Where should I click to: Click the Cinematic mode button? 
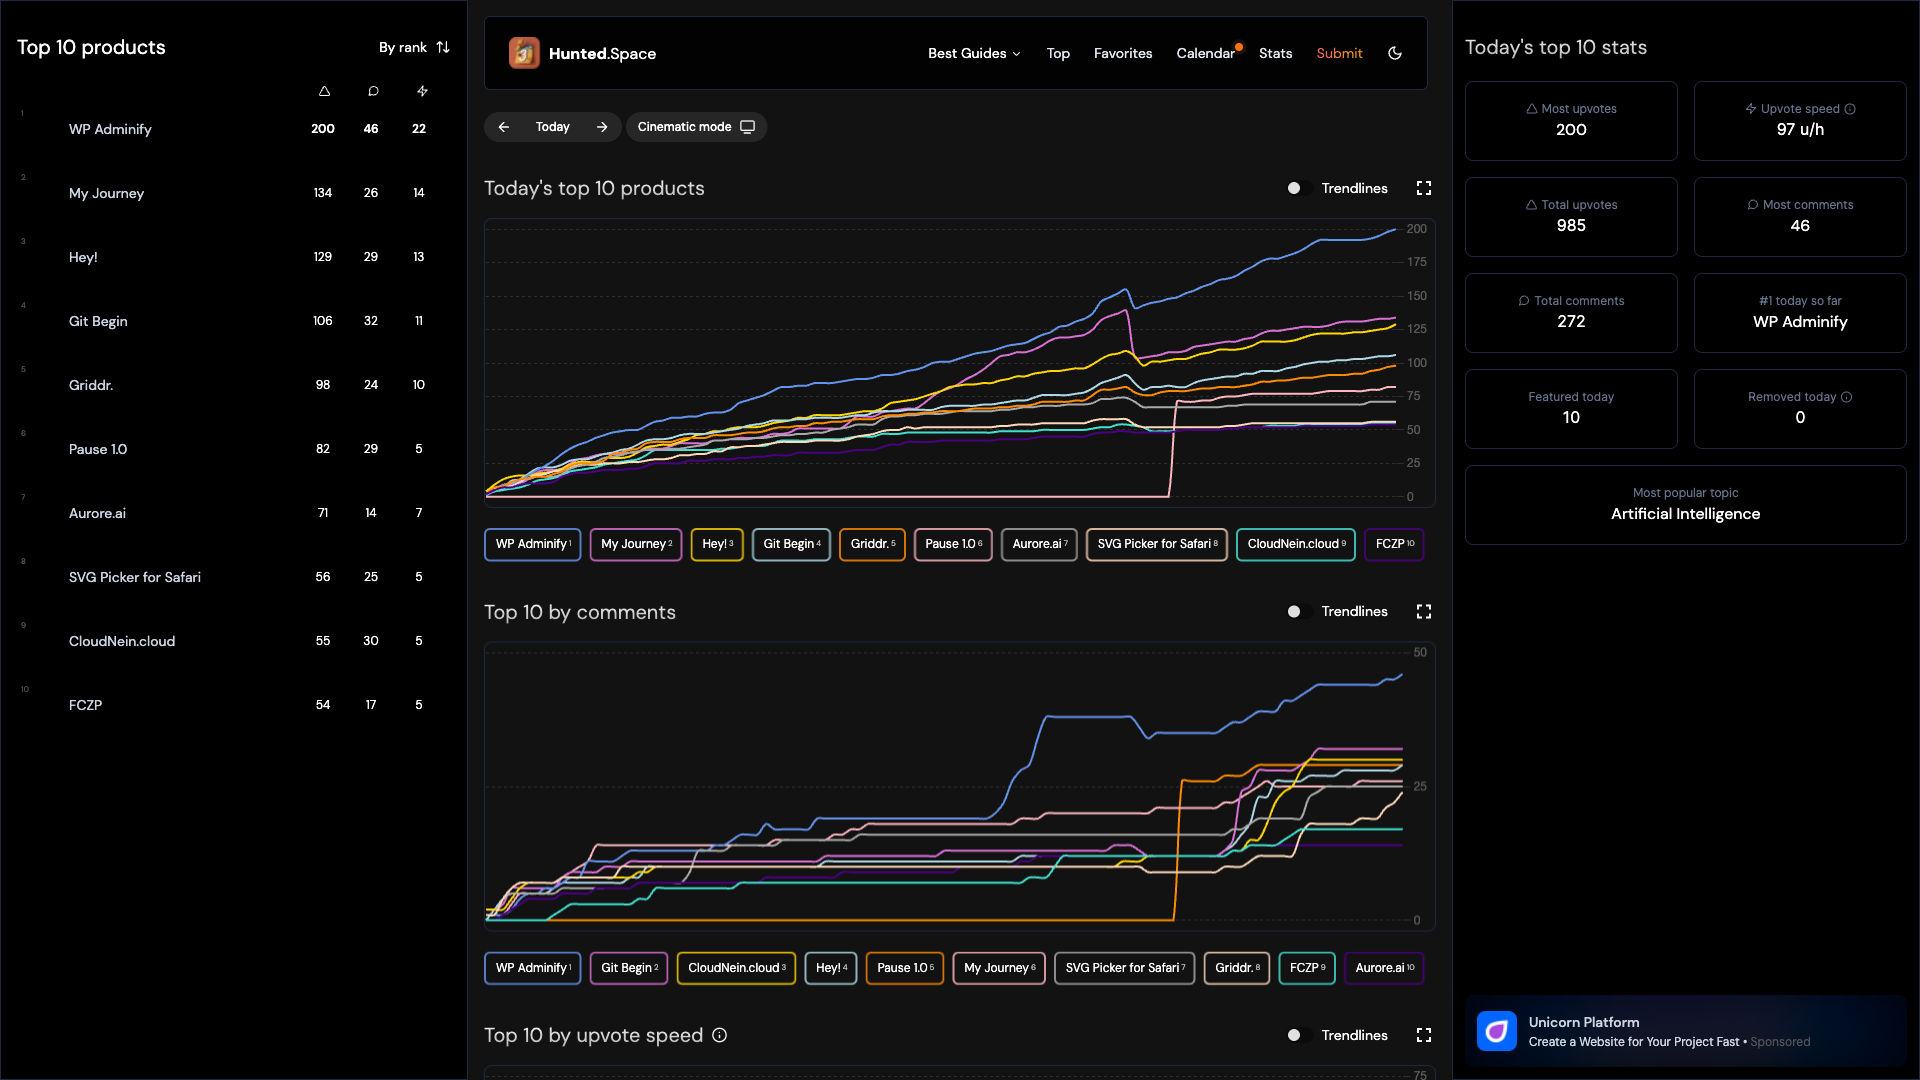pos(698,127)
